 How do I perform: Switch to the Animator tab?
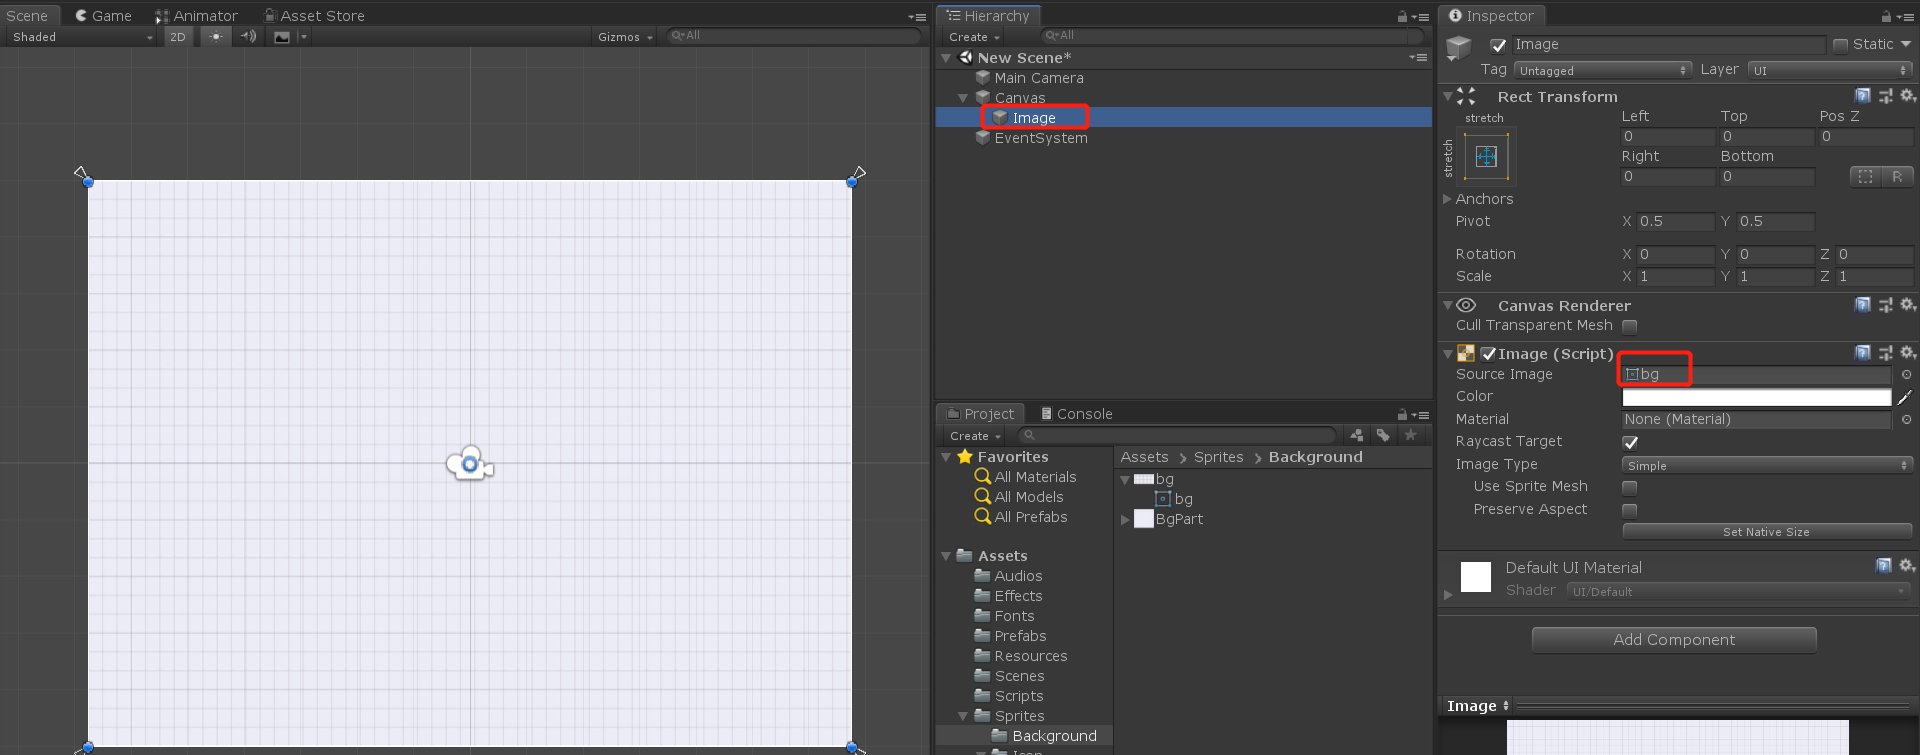[x=196, y=16]
